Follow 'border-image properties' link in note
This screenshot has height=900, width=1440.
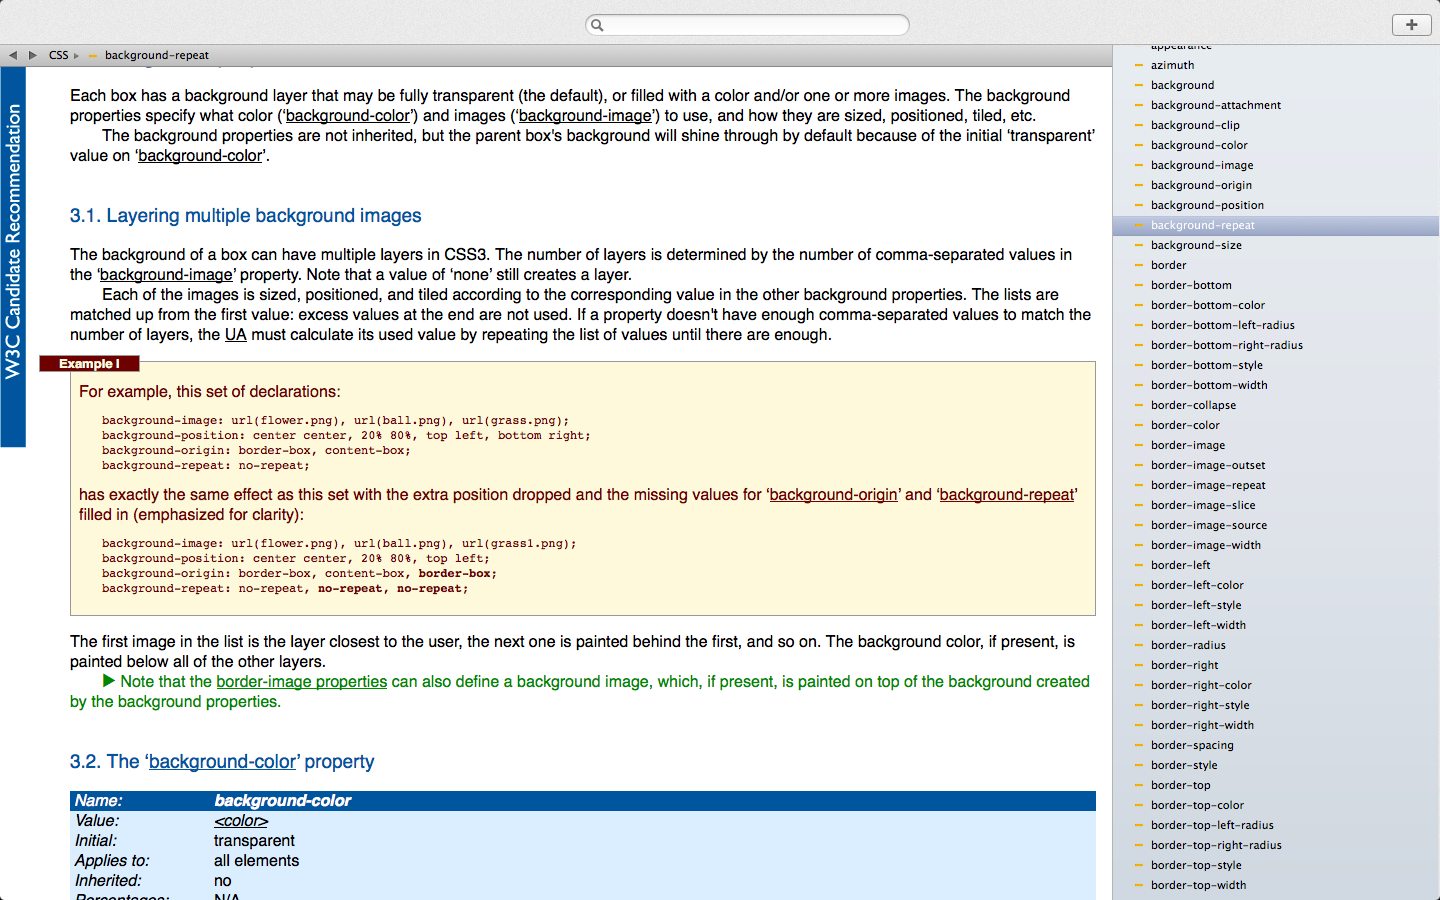[x=302, y=682]
